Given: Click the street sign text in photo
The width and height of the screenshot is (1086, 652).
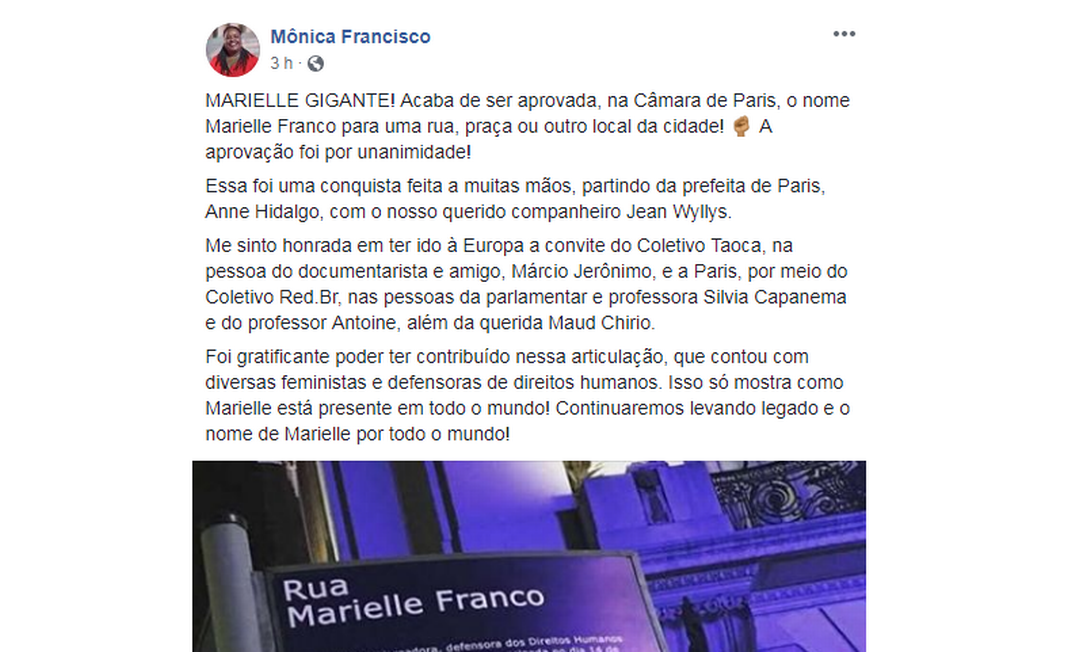Looking at the screenshot, I should [414, 601].
